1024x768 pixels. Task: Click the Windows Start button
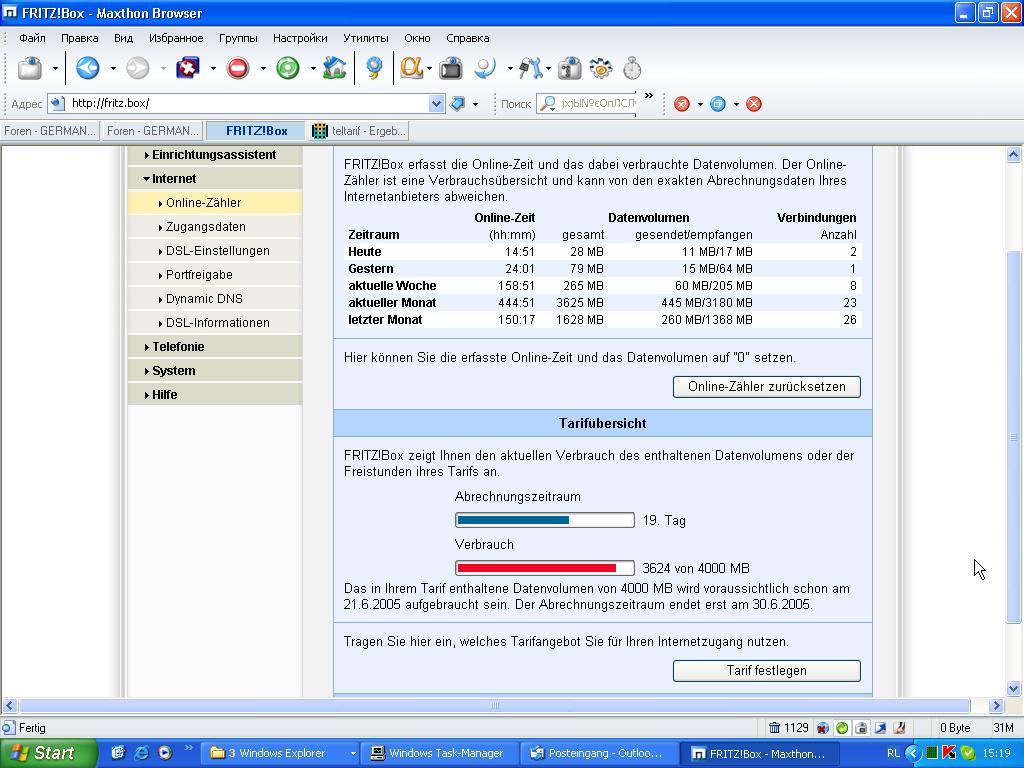pos(48,753)
